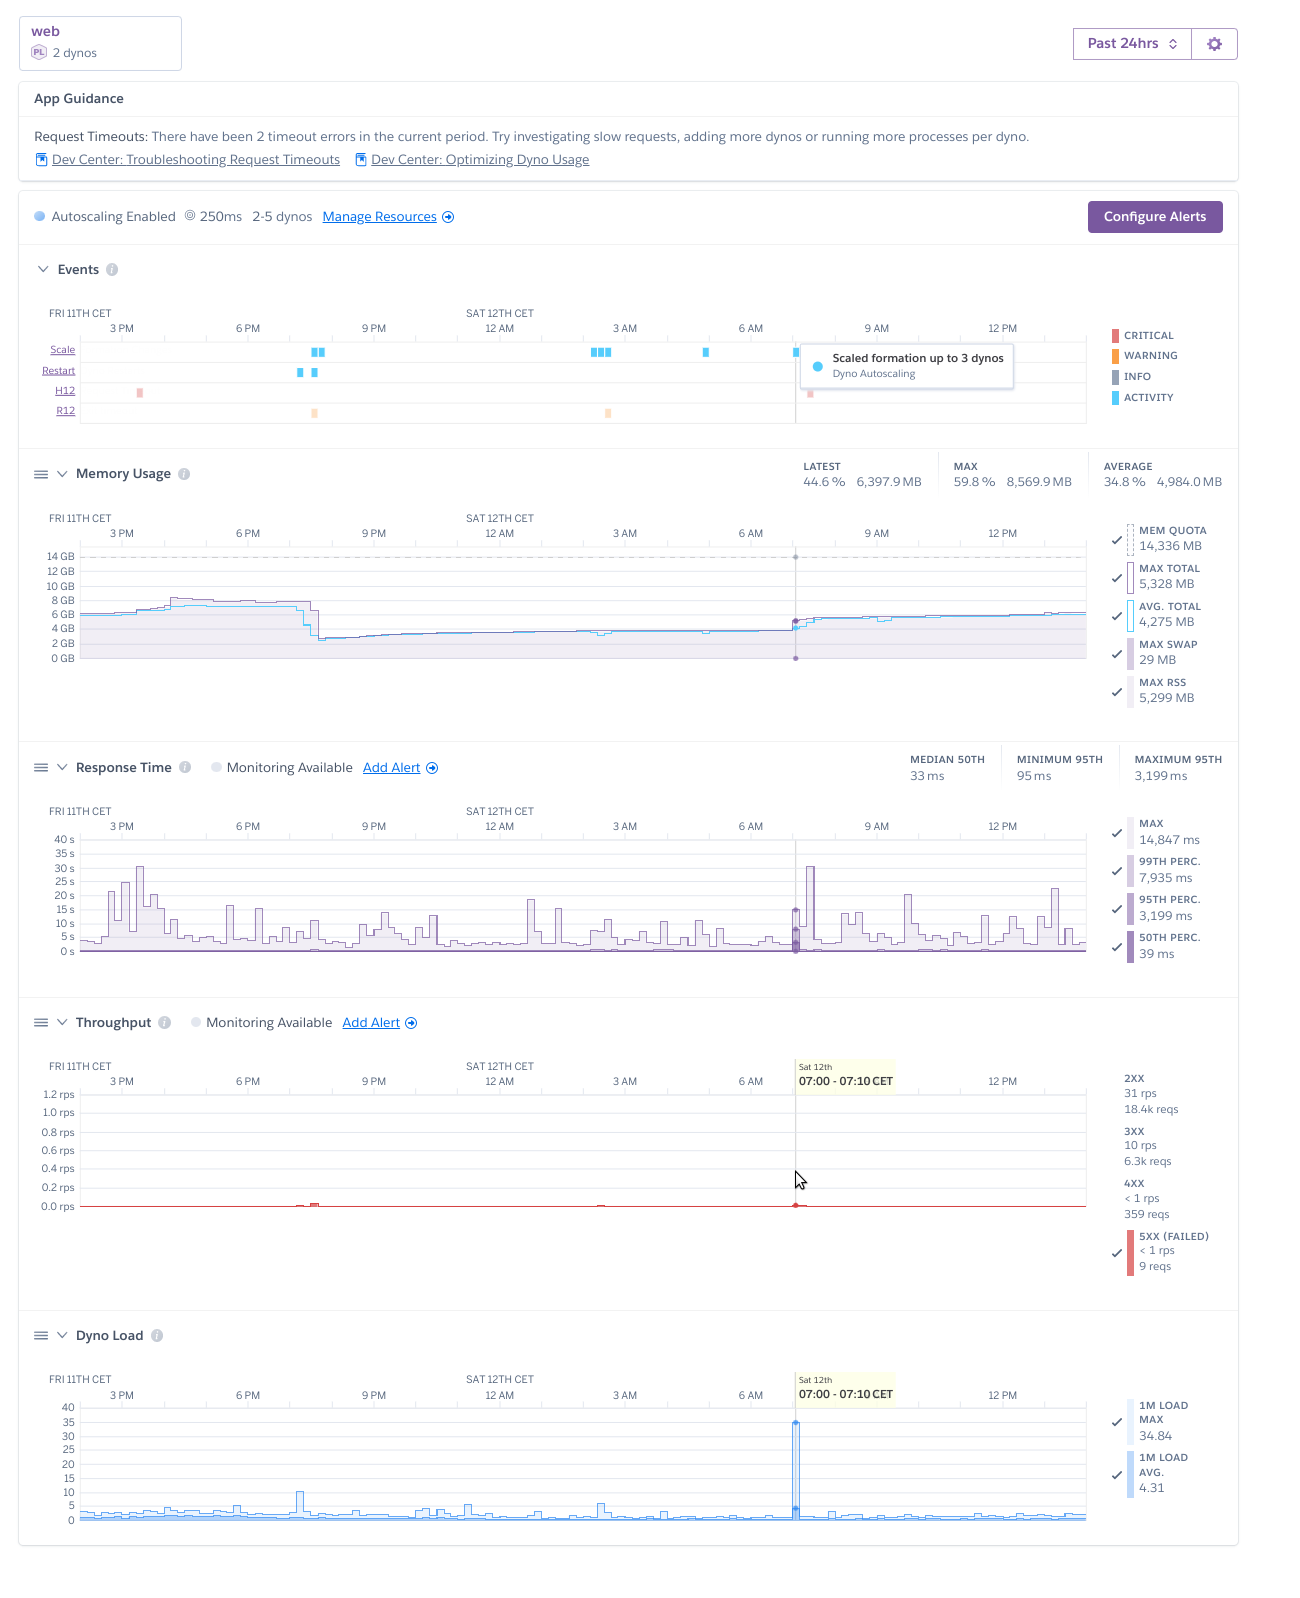Click Add Alert link for Throughput
The height and width of the screenshot is (1598, 1300).
pos(371,1023)
